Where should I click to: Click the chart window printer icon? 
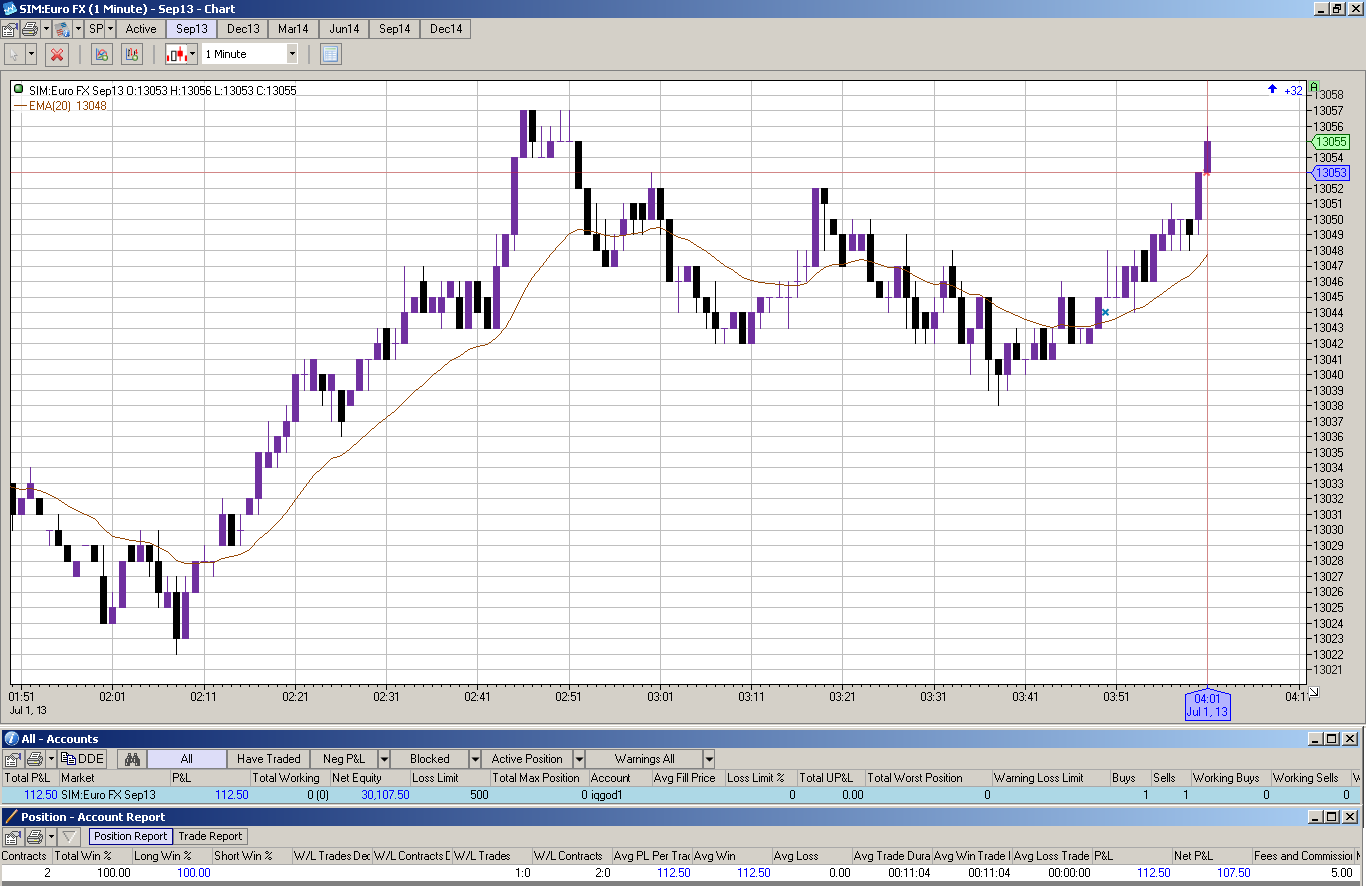(x=29, y=29)
